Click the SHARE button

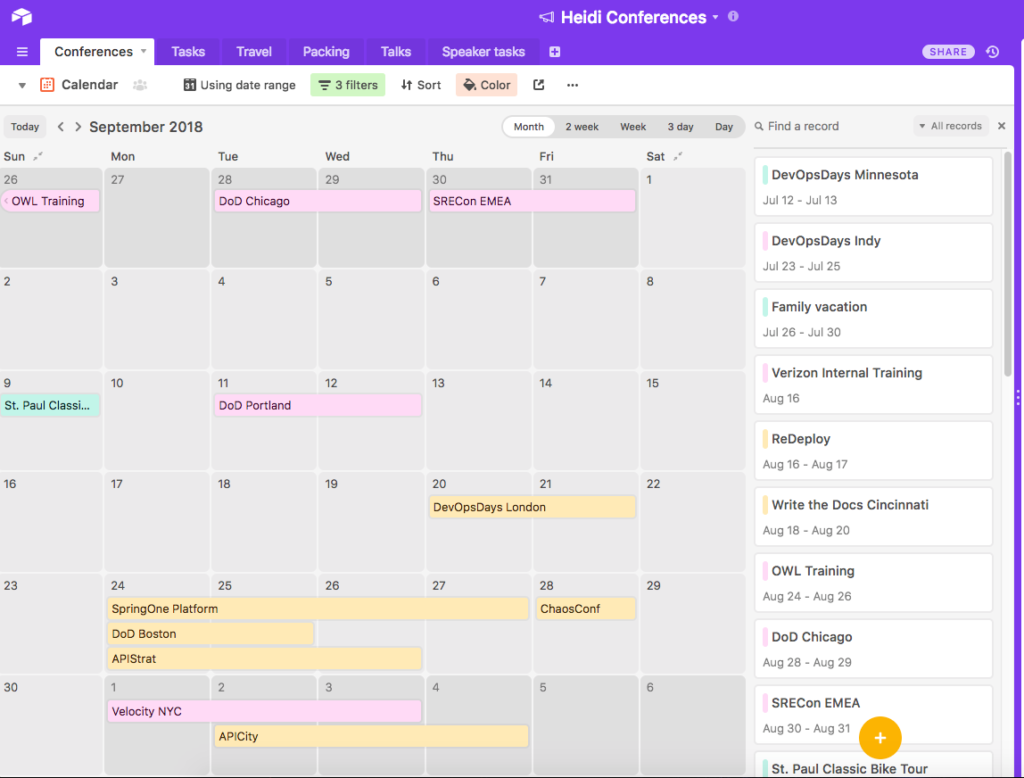point(948,52)
